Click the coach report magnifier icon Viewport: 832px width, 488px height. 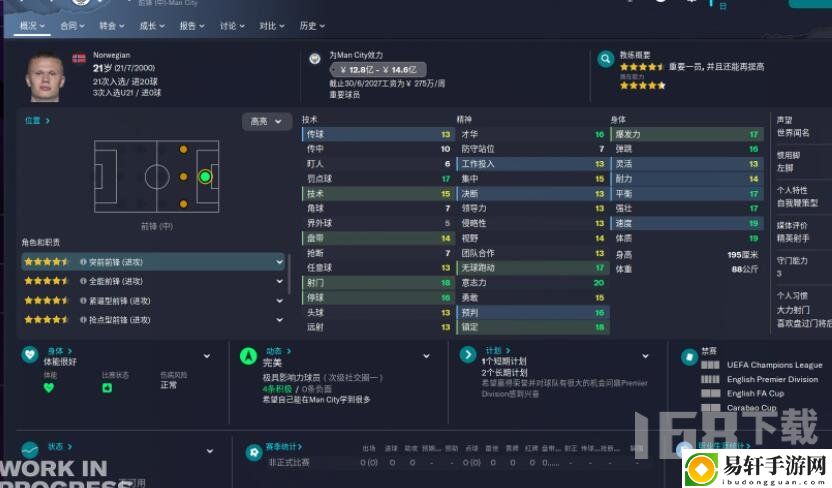click(x=605, y=59)
